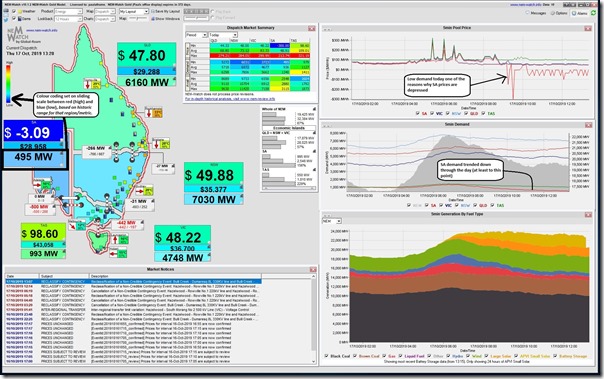Open nem-watch.info link at top right
Viewport: 604px width, 379px height.
[526, 5]
